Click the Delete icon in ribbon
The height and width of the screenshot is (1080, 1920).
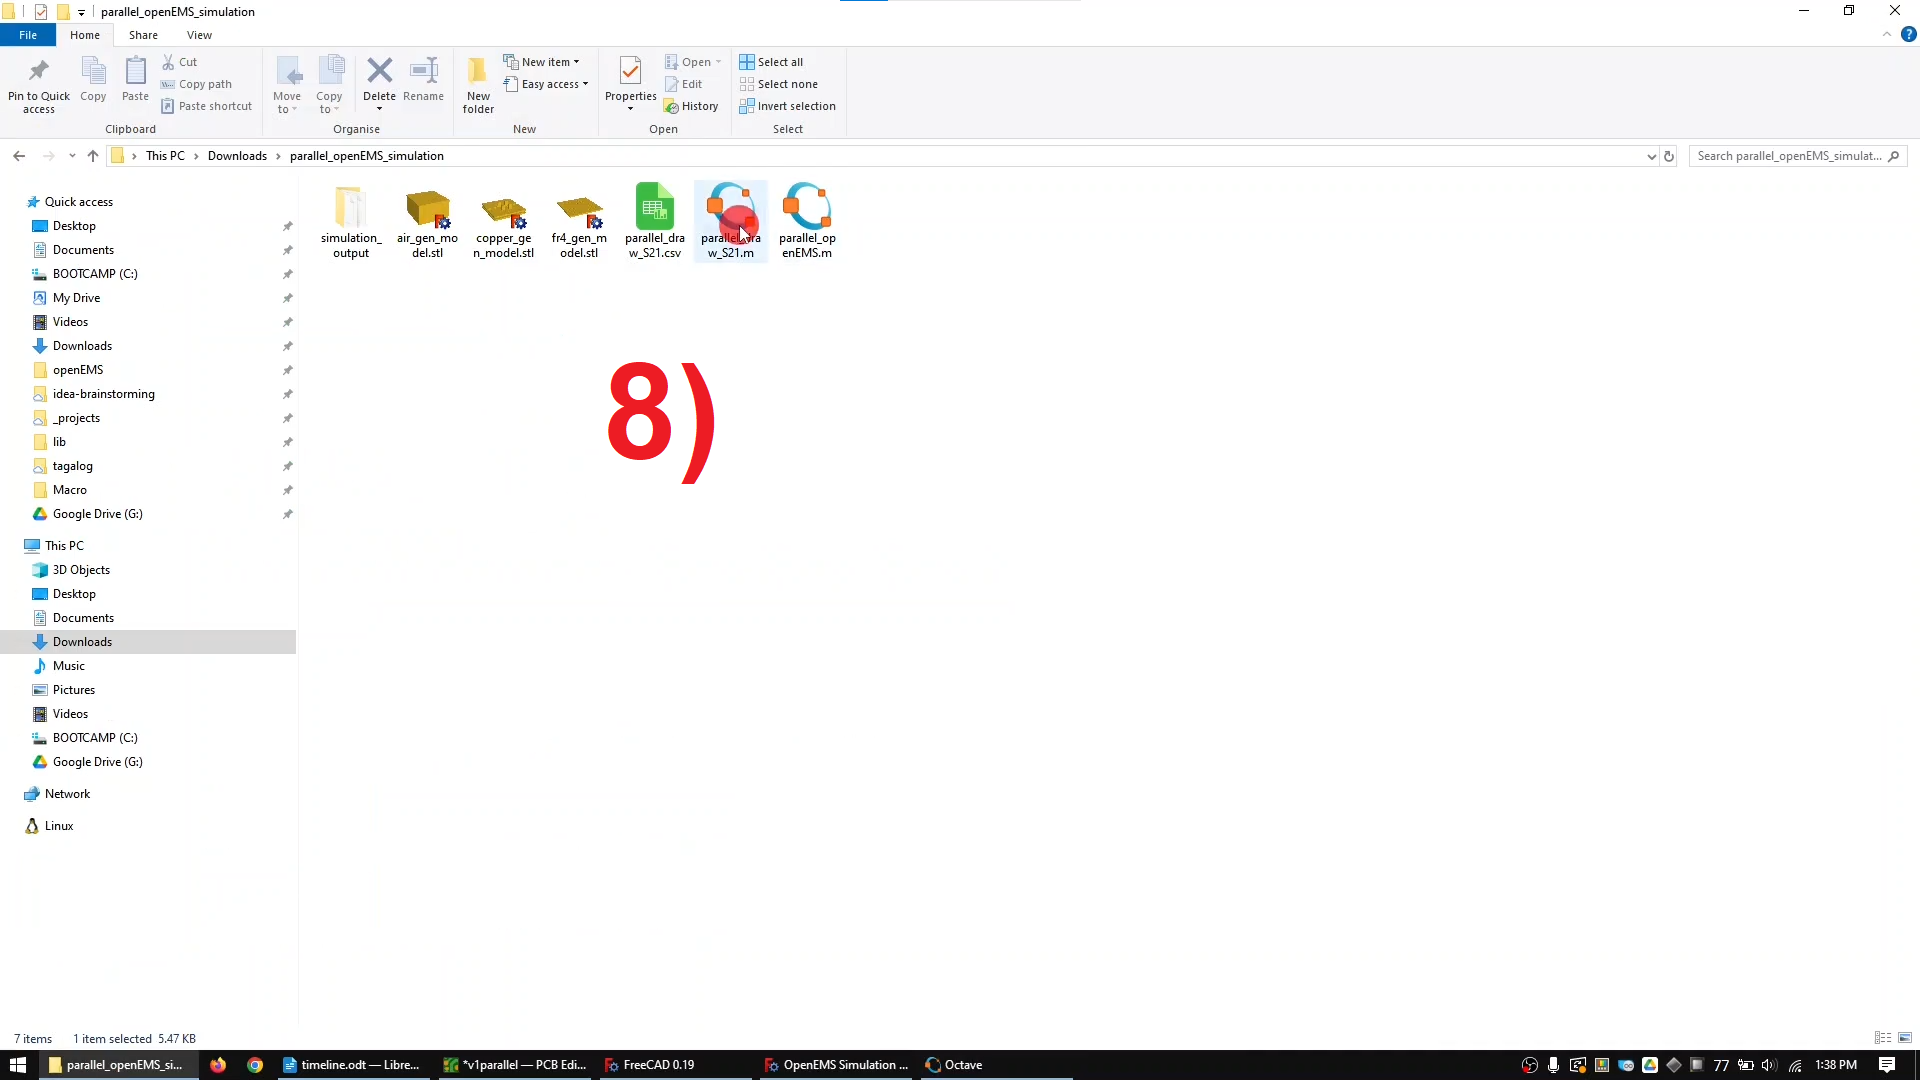[x=379, y=72]
